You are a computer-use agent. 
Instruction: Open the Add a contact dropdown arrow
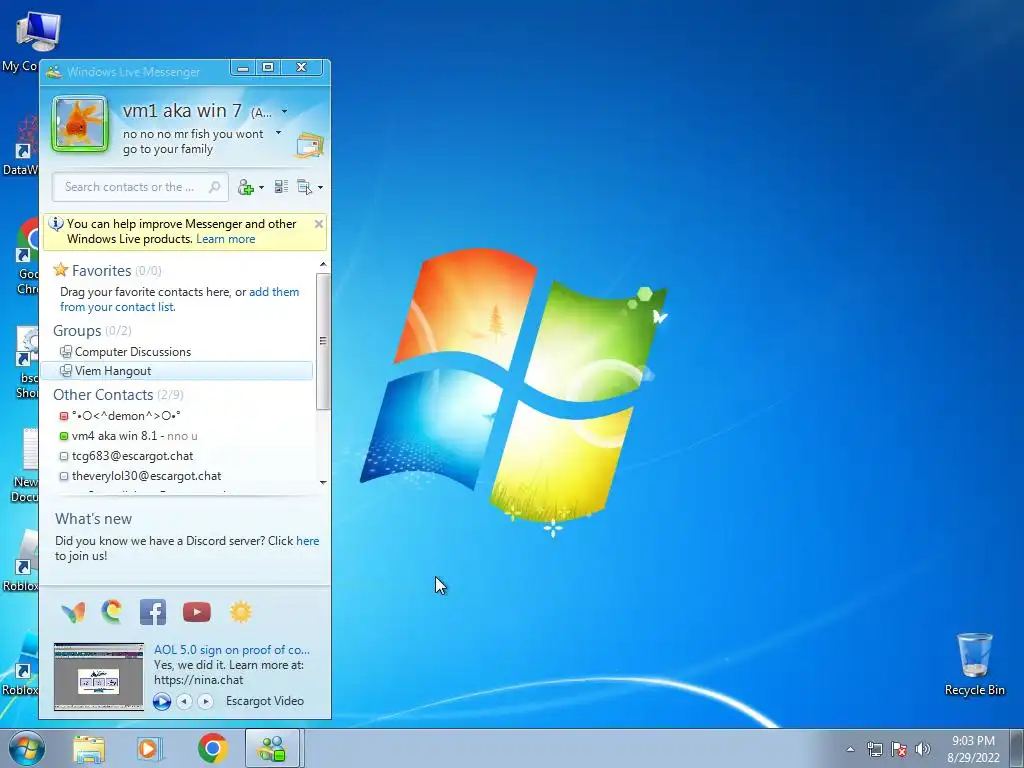pyautogui.click(x=261, y=188)
